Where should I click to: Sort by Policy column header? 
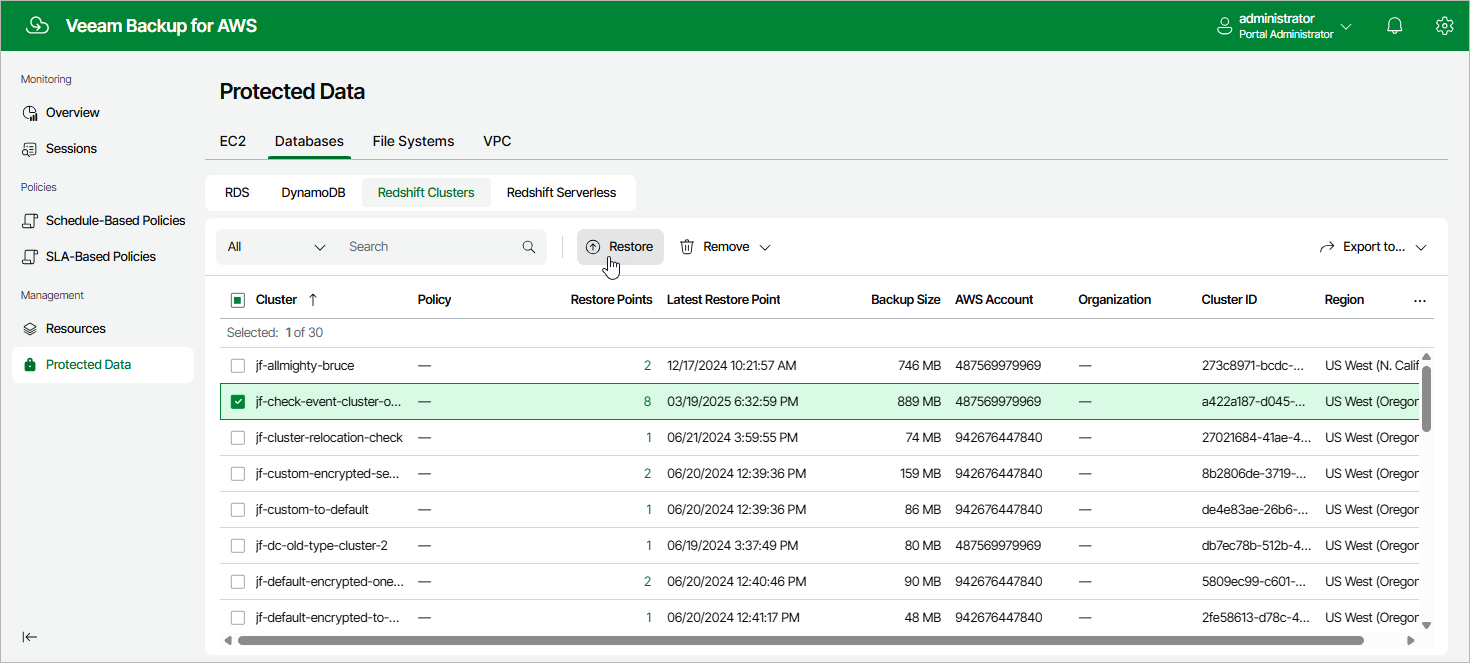(434, 300)
